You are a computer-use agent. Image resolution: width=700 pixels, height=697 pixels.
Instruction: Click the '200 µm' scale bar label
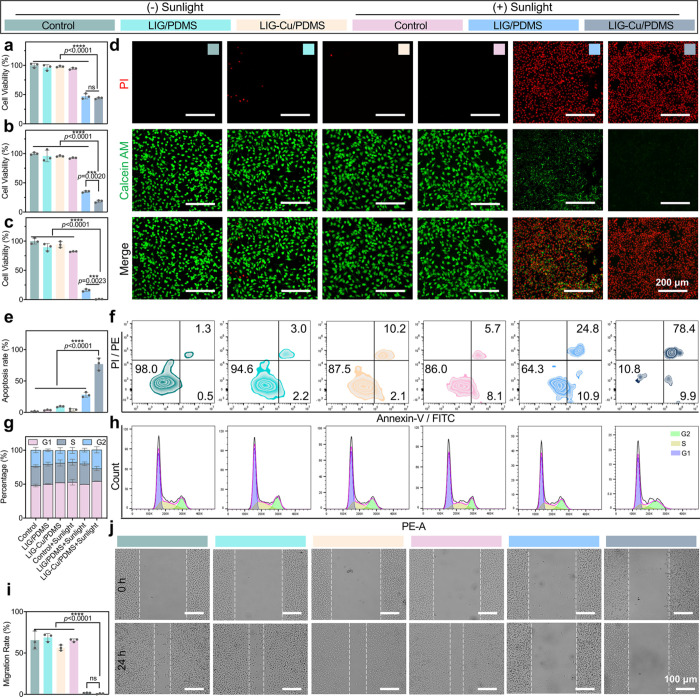click(x=672, y=283)
